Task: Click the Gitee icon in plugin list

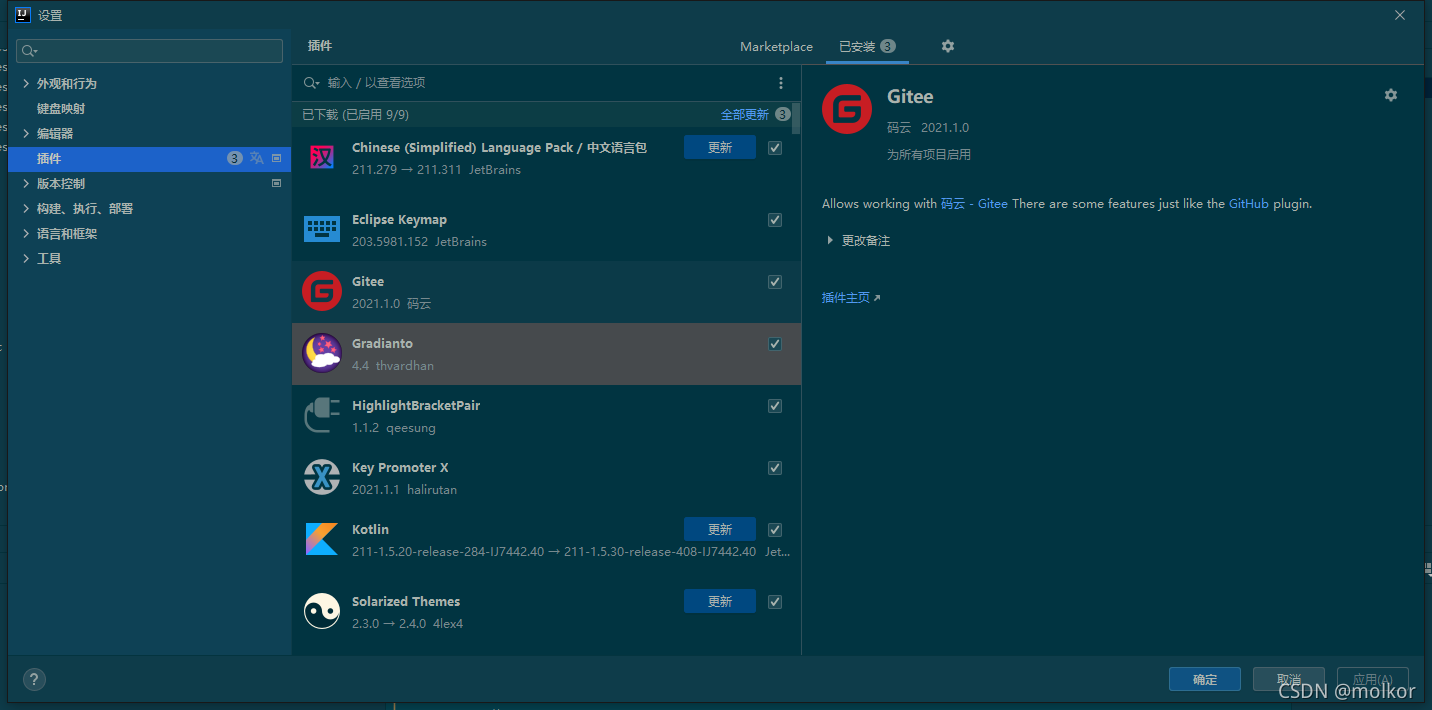Action: (322, 291)
